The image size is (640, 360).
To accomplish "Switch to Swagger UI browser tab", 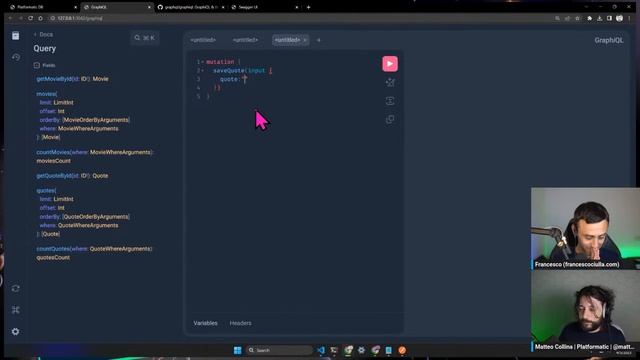I will click(264, 7).
